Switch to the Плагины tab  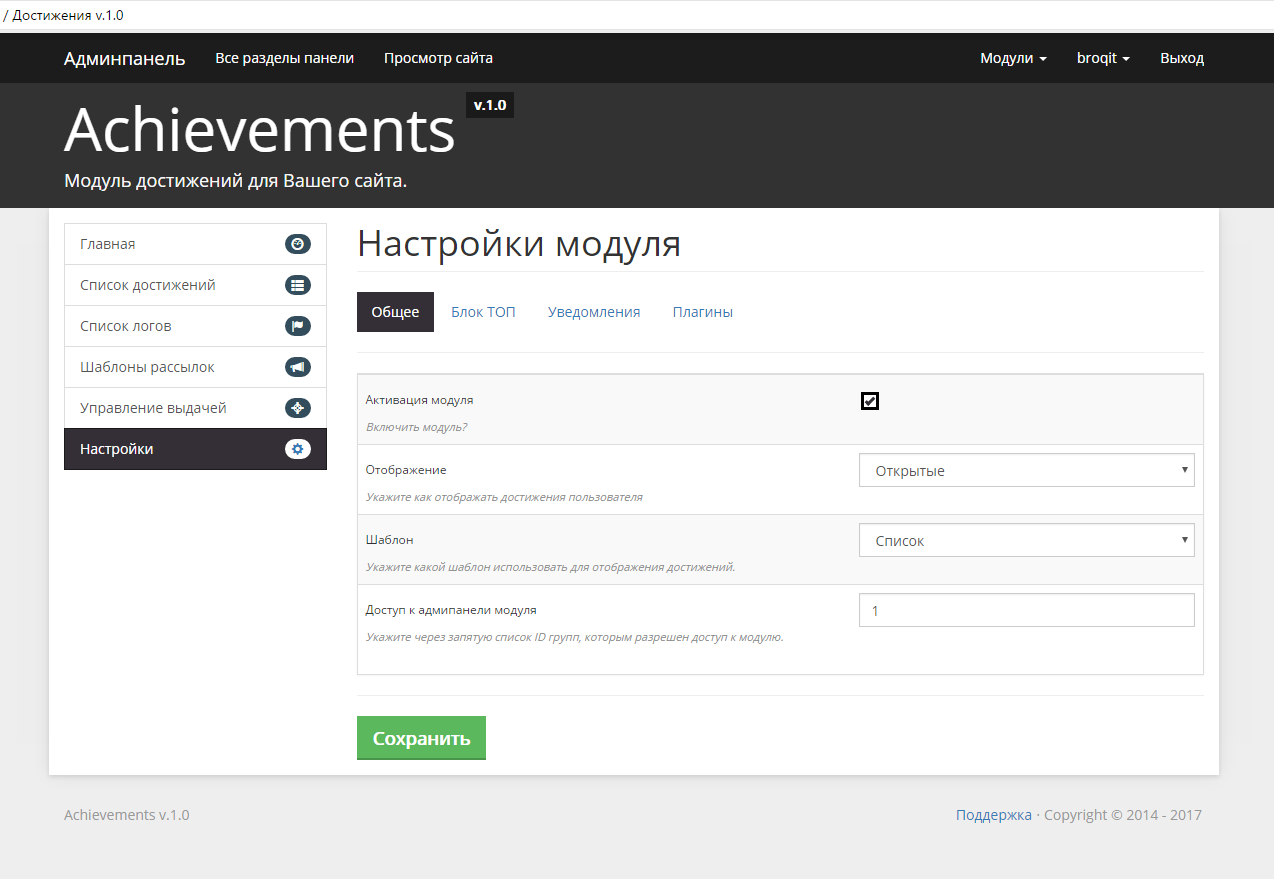click(x=702, y=312)
